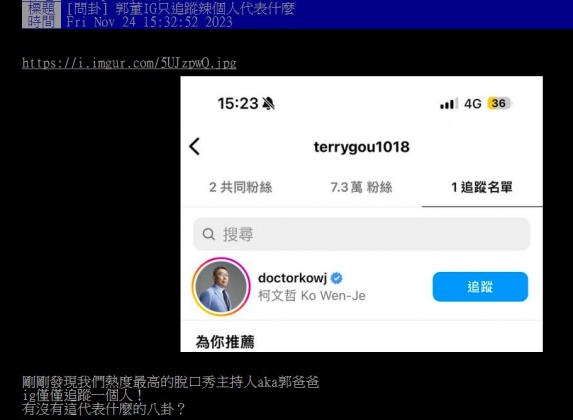Tap the back arrow beside terrygou1018
This screenshot has width=573, height=420.
click(194, 147)
